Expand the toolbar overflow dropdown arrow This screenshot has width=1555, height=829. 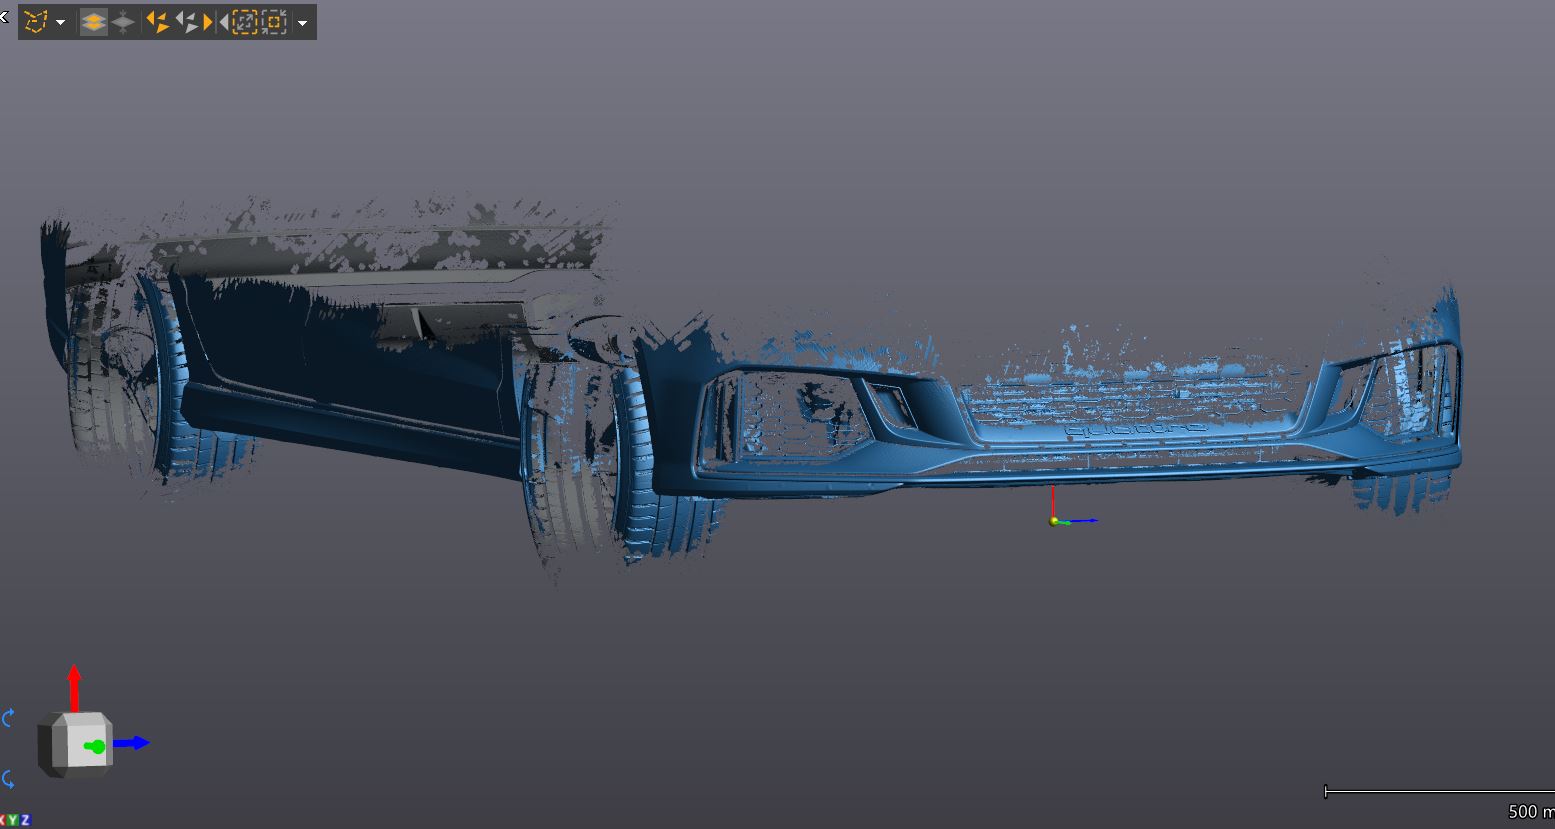(302, 22)
